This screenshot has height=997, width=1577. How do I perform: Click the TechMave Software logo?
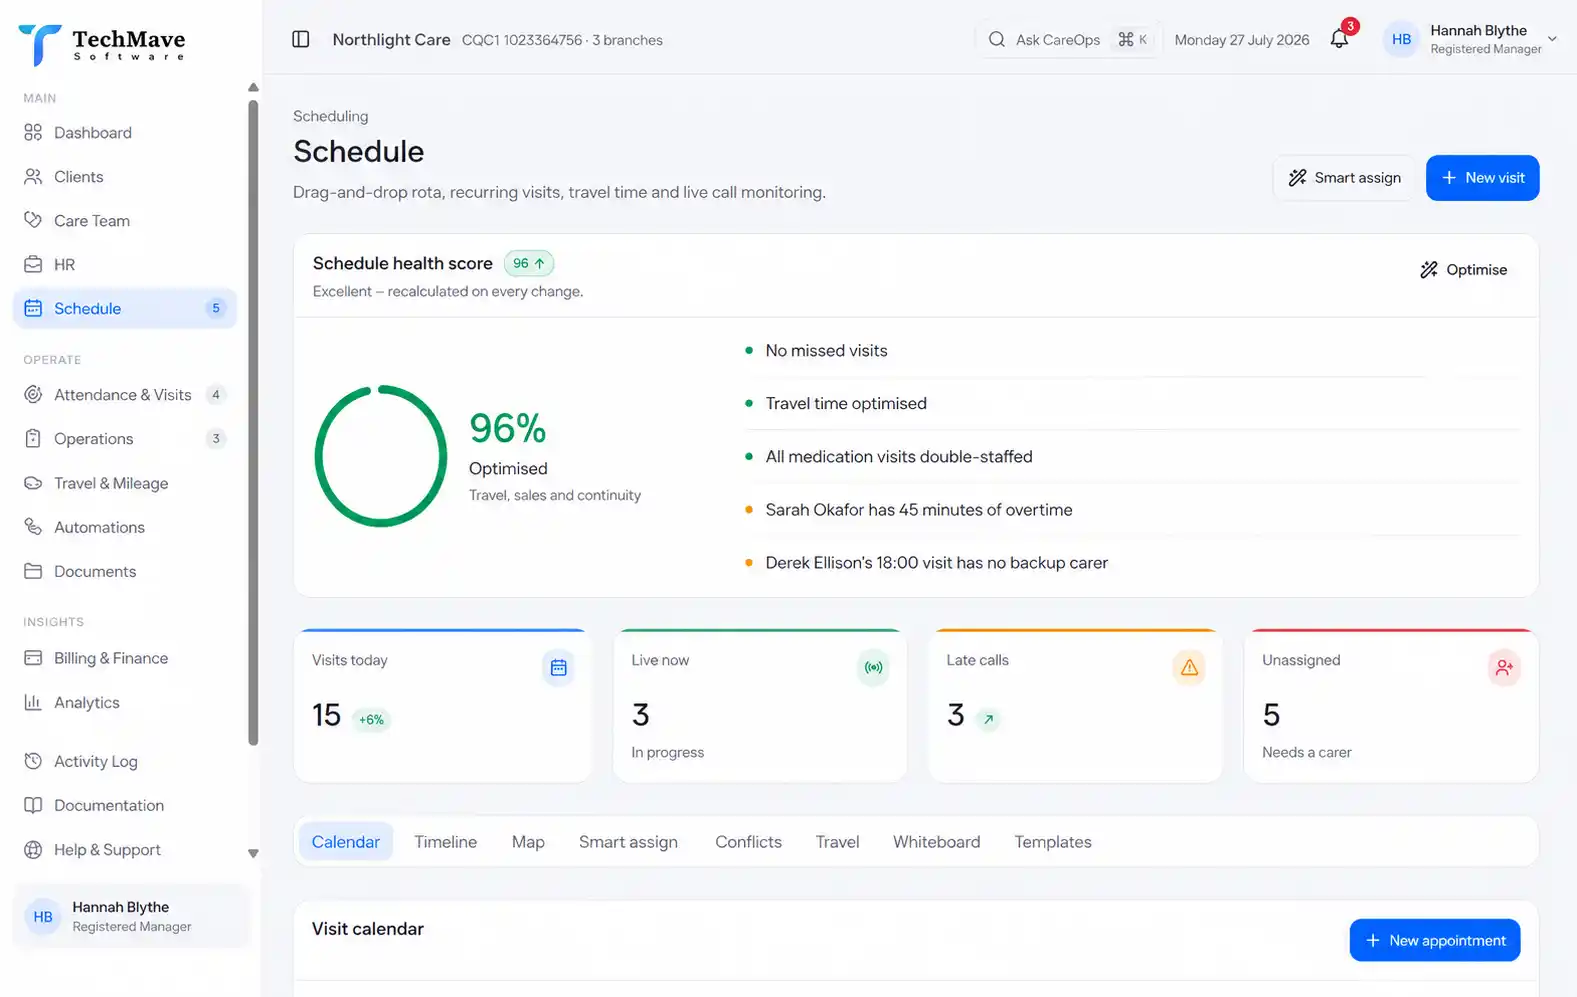click(102, 44)
